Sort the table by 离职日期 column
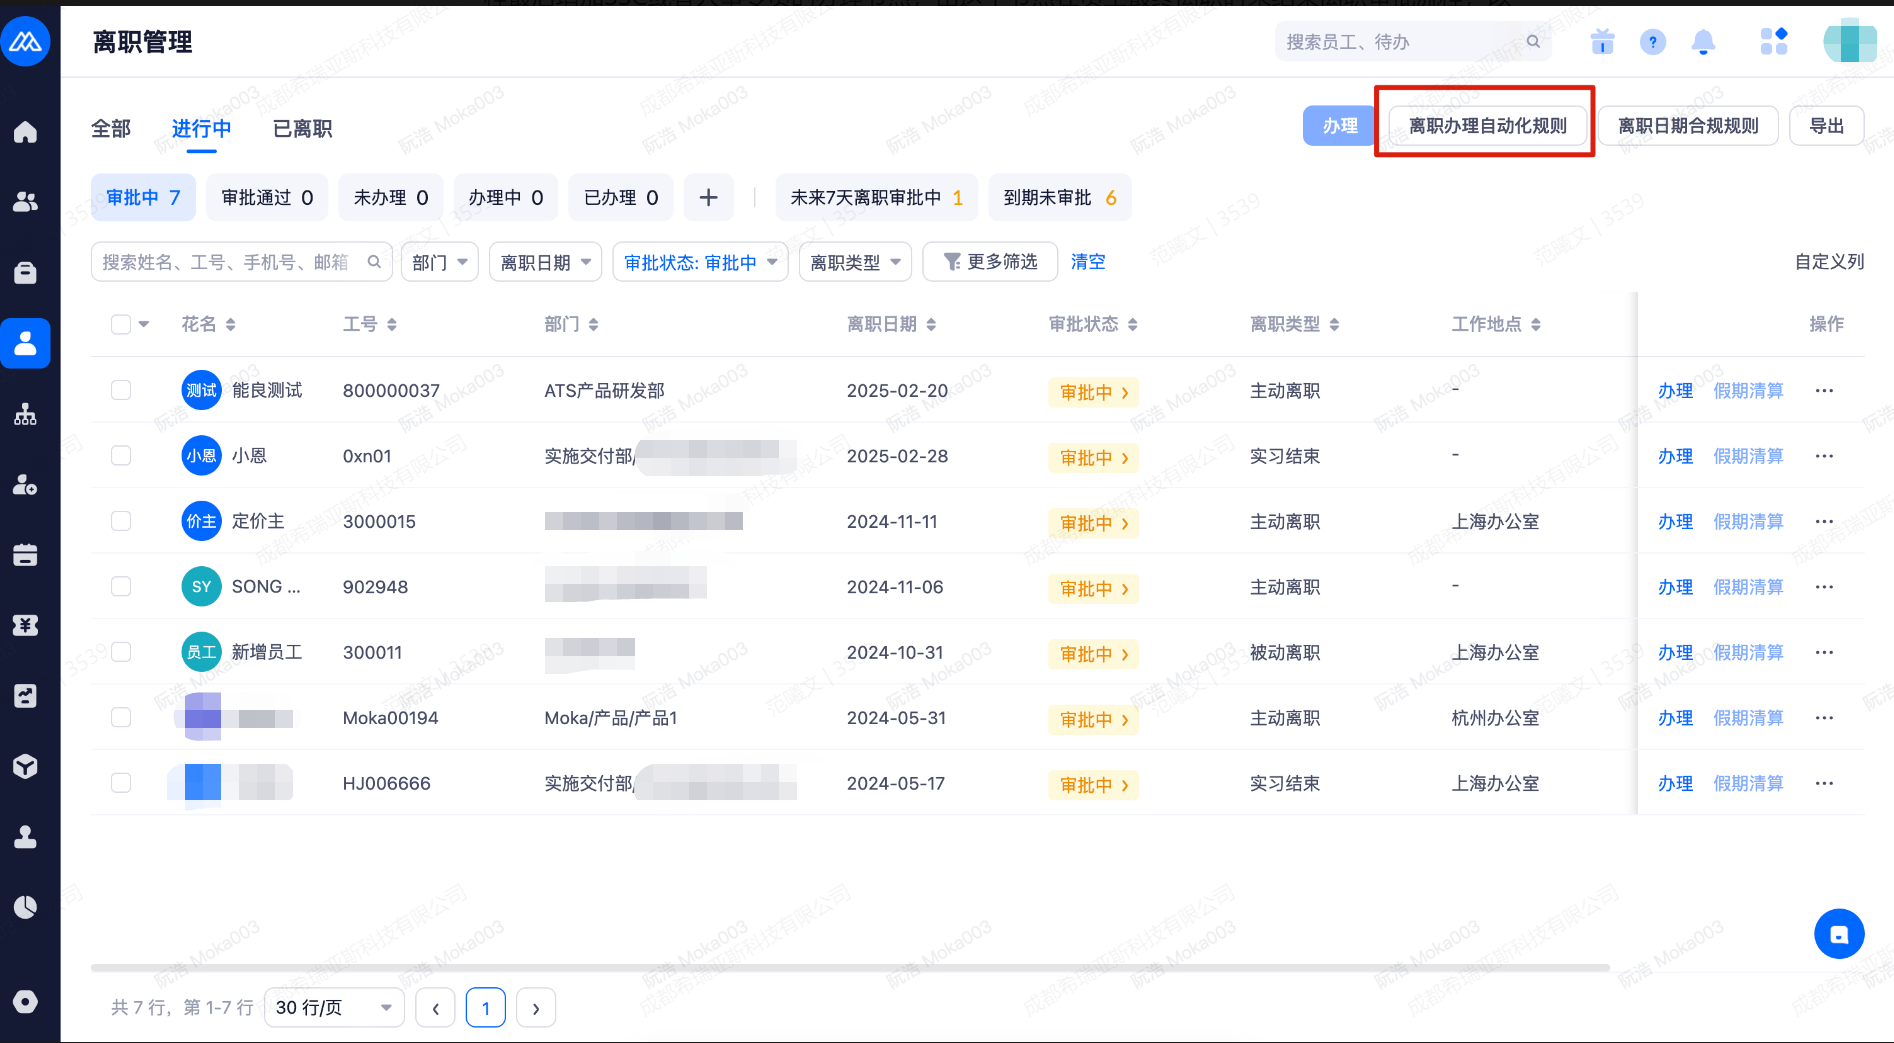The image size is (1894, 1043). pyautogui.click(x=931, y=324)
